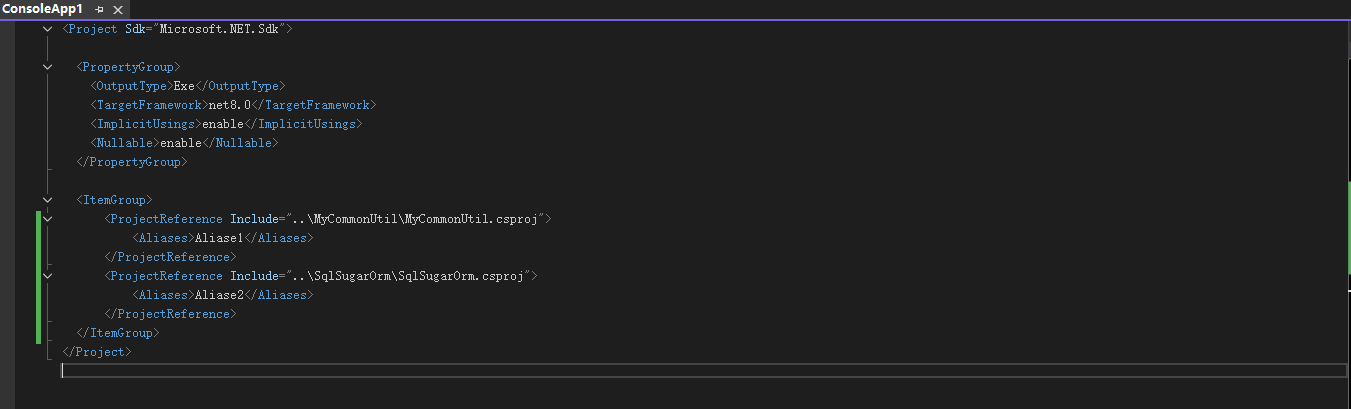Click the closing Project tag
Viewport: 1351px width, 409px height.
(x=97, y=352)
